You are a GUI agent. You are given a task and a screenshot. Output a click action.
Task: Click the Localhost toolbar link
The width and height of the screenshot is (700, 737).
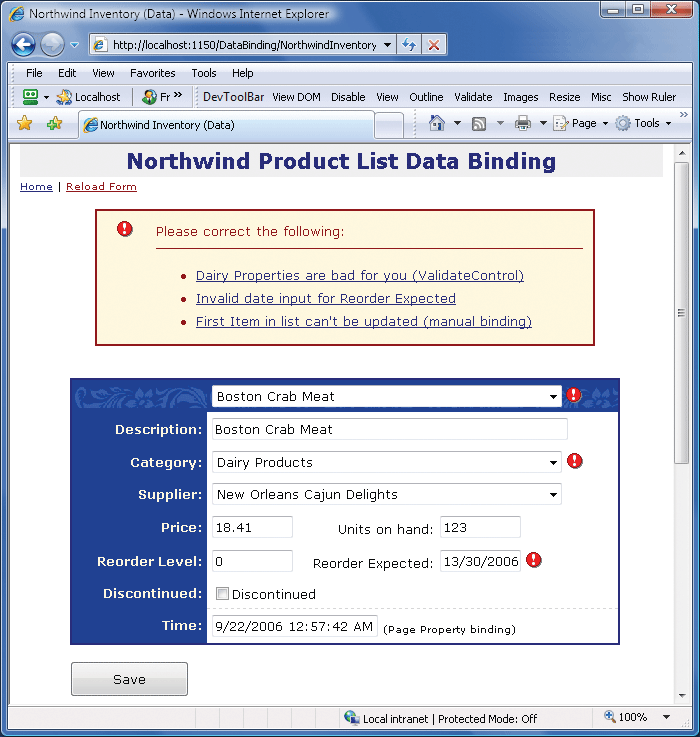click(89, 97)
